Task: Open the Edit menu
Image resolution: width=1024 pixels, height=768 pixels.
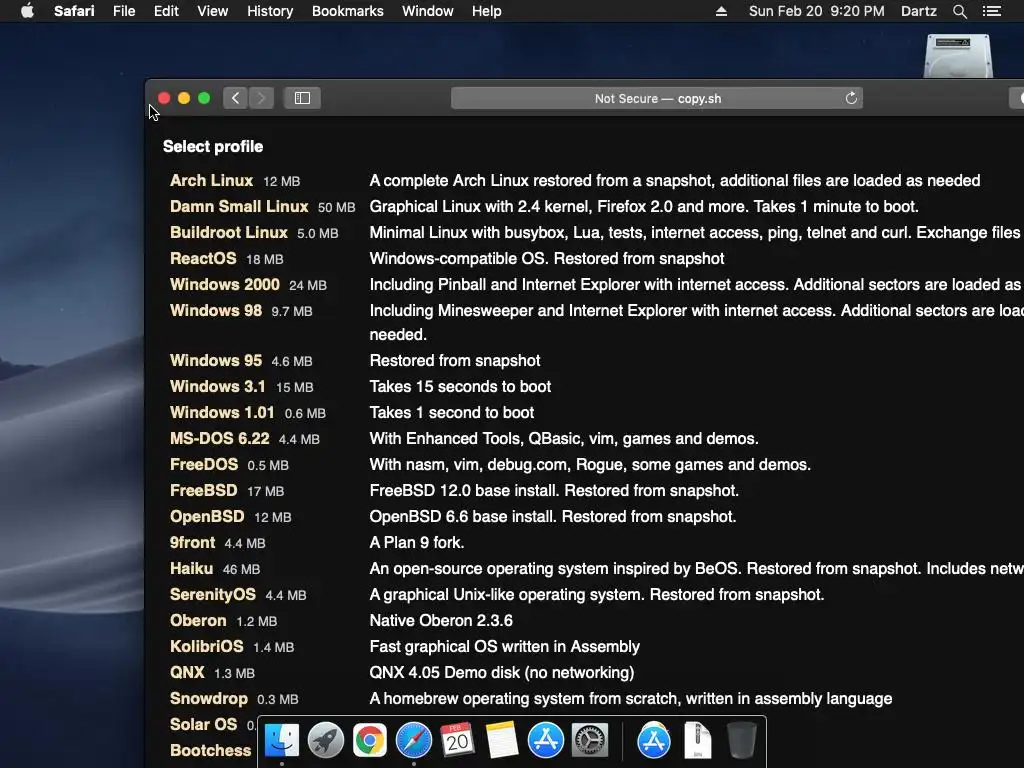Action: [166, 11]
